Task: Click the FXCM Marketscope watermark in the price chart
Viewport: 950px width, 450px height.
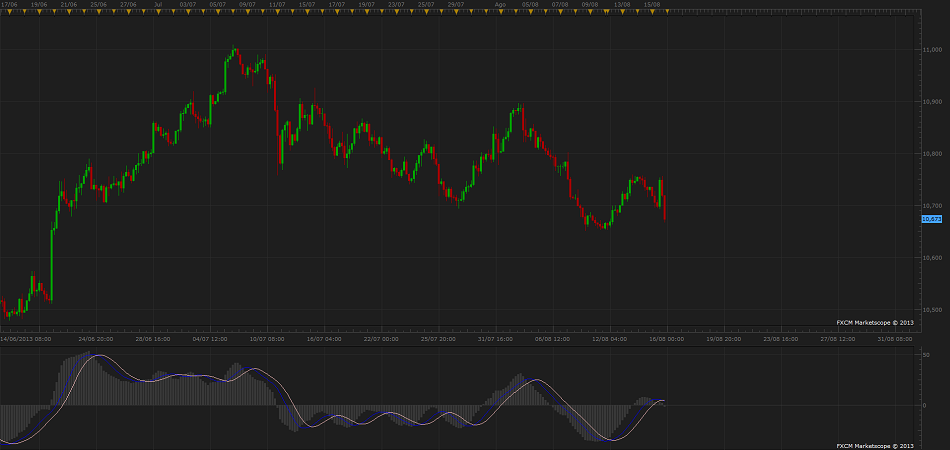Action: (x=875, y=323)
